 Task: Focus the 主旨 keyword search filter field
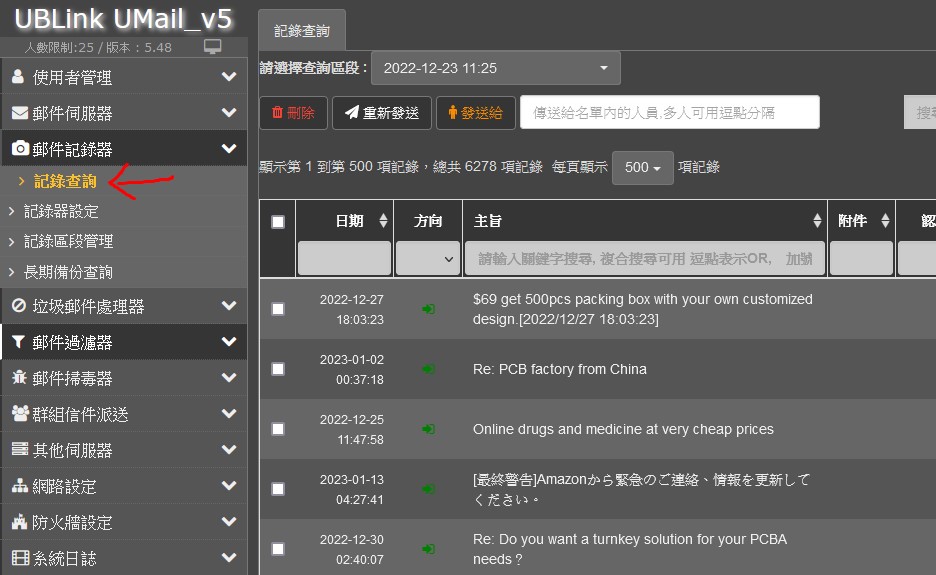[x=644, y=258]
